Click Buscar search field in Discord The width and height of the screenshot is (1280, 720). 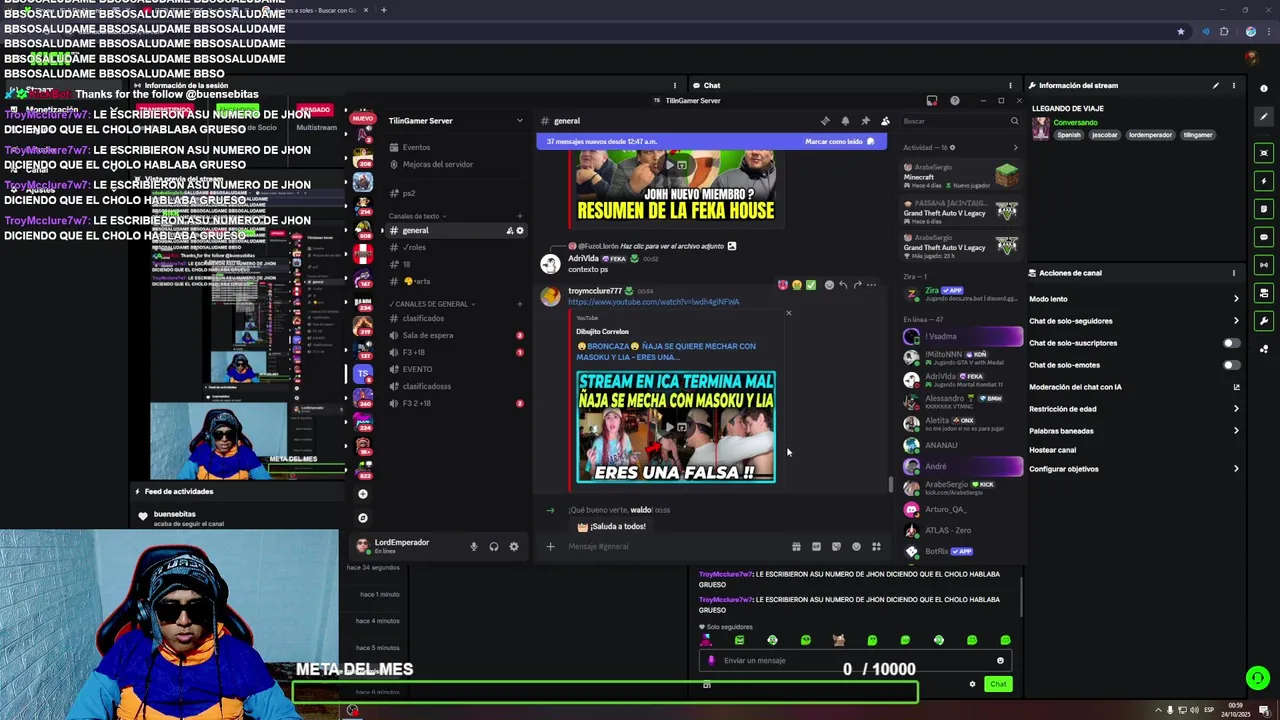pyautogui.click(x=960, y=121)
